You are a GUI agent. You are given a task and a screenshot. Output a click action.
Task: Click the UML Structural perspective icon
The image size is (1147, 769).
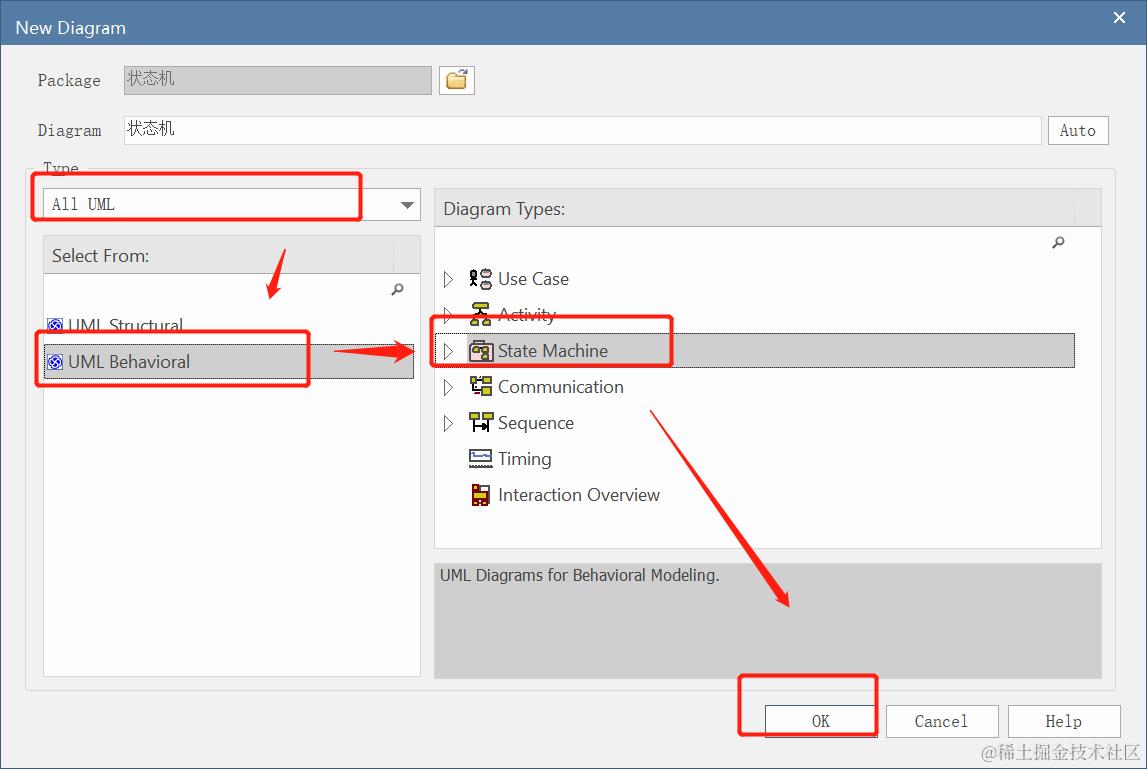[x=55, y=325]
